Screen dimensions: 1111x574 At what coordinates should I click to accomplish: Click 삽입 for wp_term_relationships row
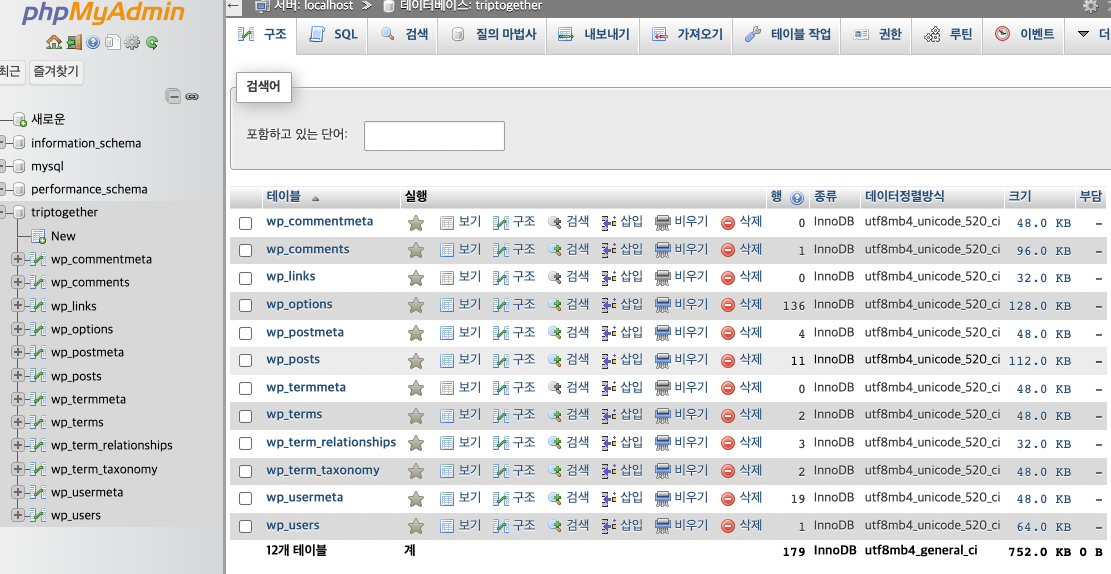pos(622,443)
